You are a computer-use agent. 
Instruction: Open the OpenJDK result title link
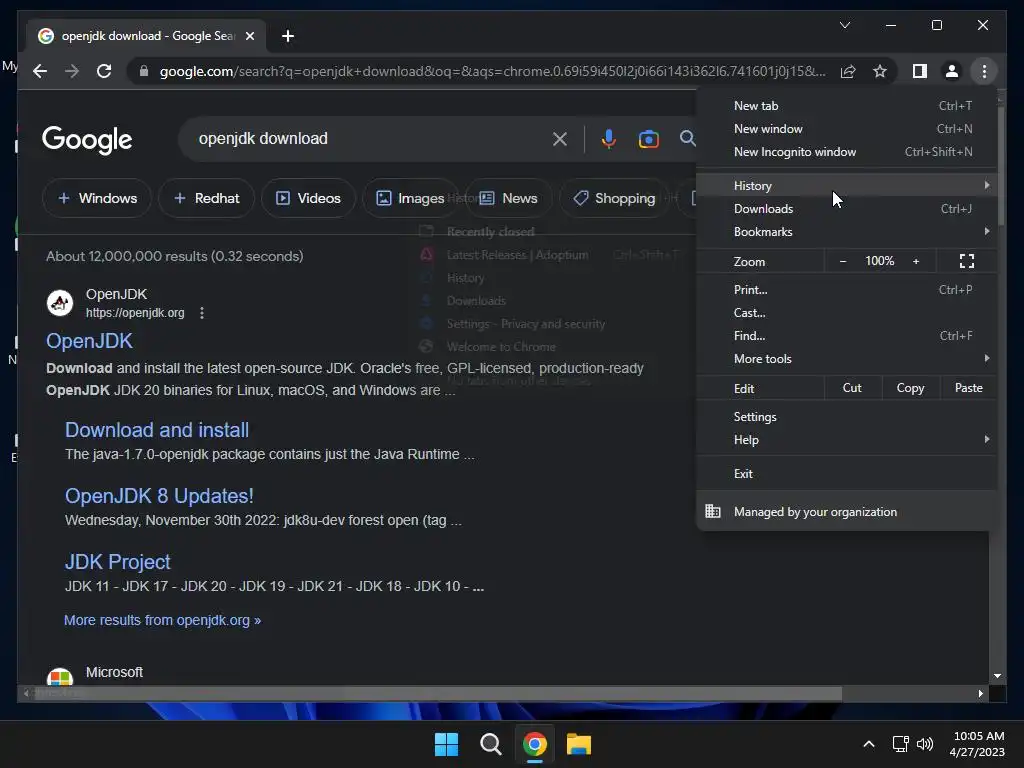click(x=89, y=341)
